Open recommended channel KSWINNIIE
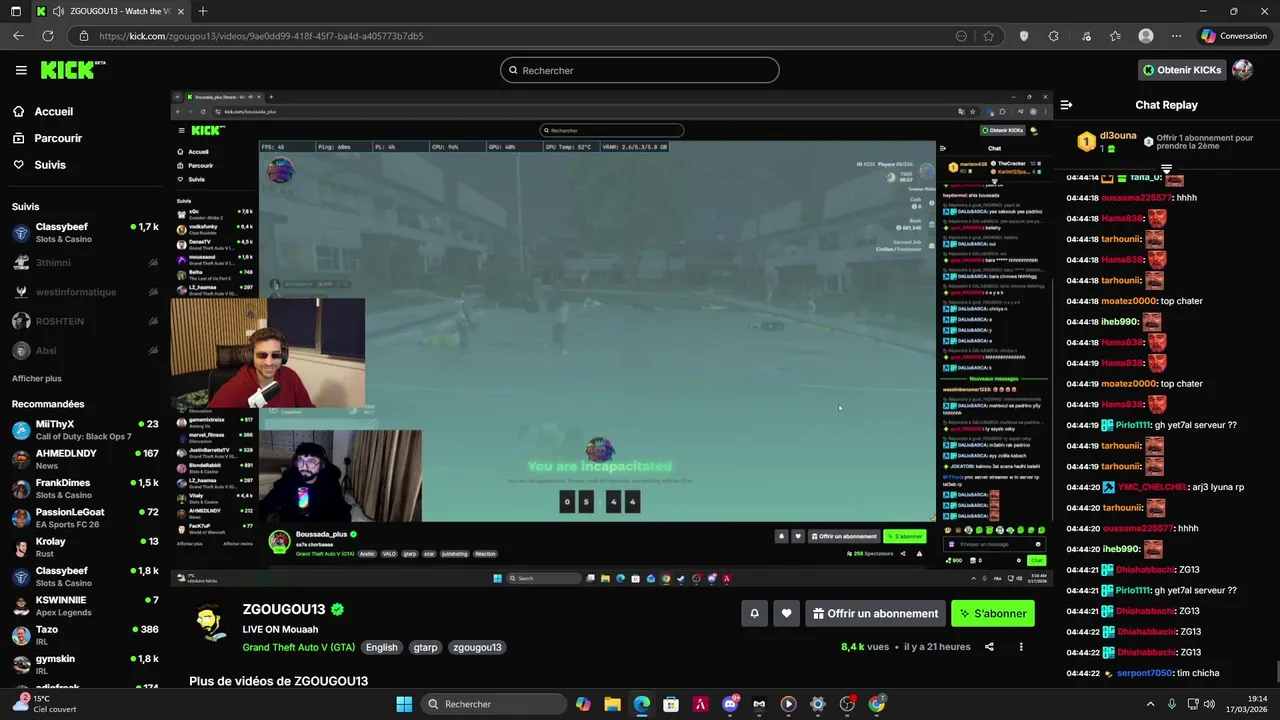The height and width of the screenshot is (720, 1280). click(85, 606)
